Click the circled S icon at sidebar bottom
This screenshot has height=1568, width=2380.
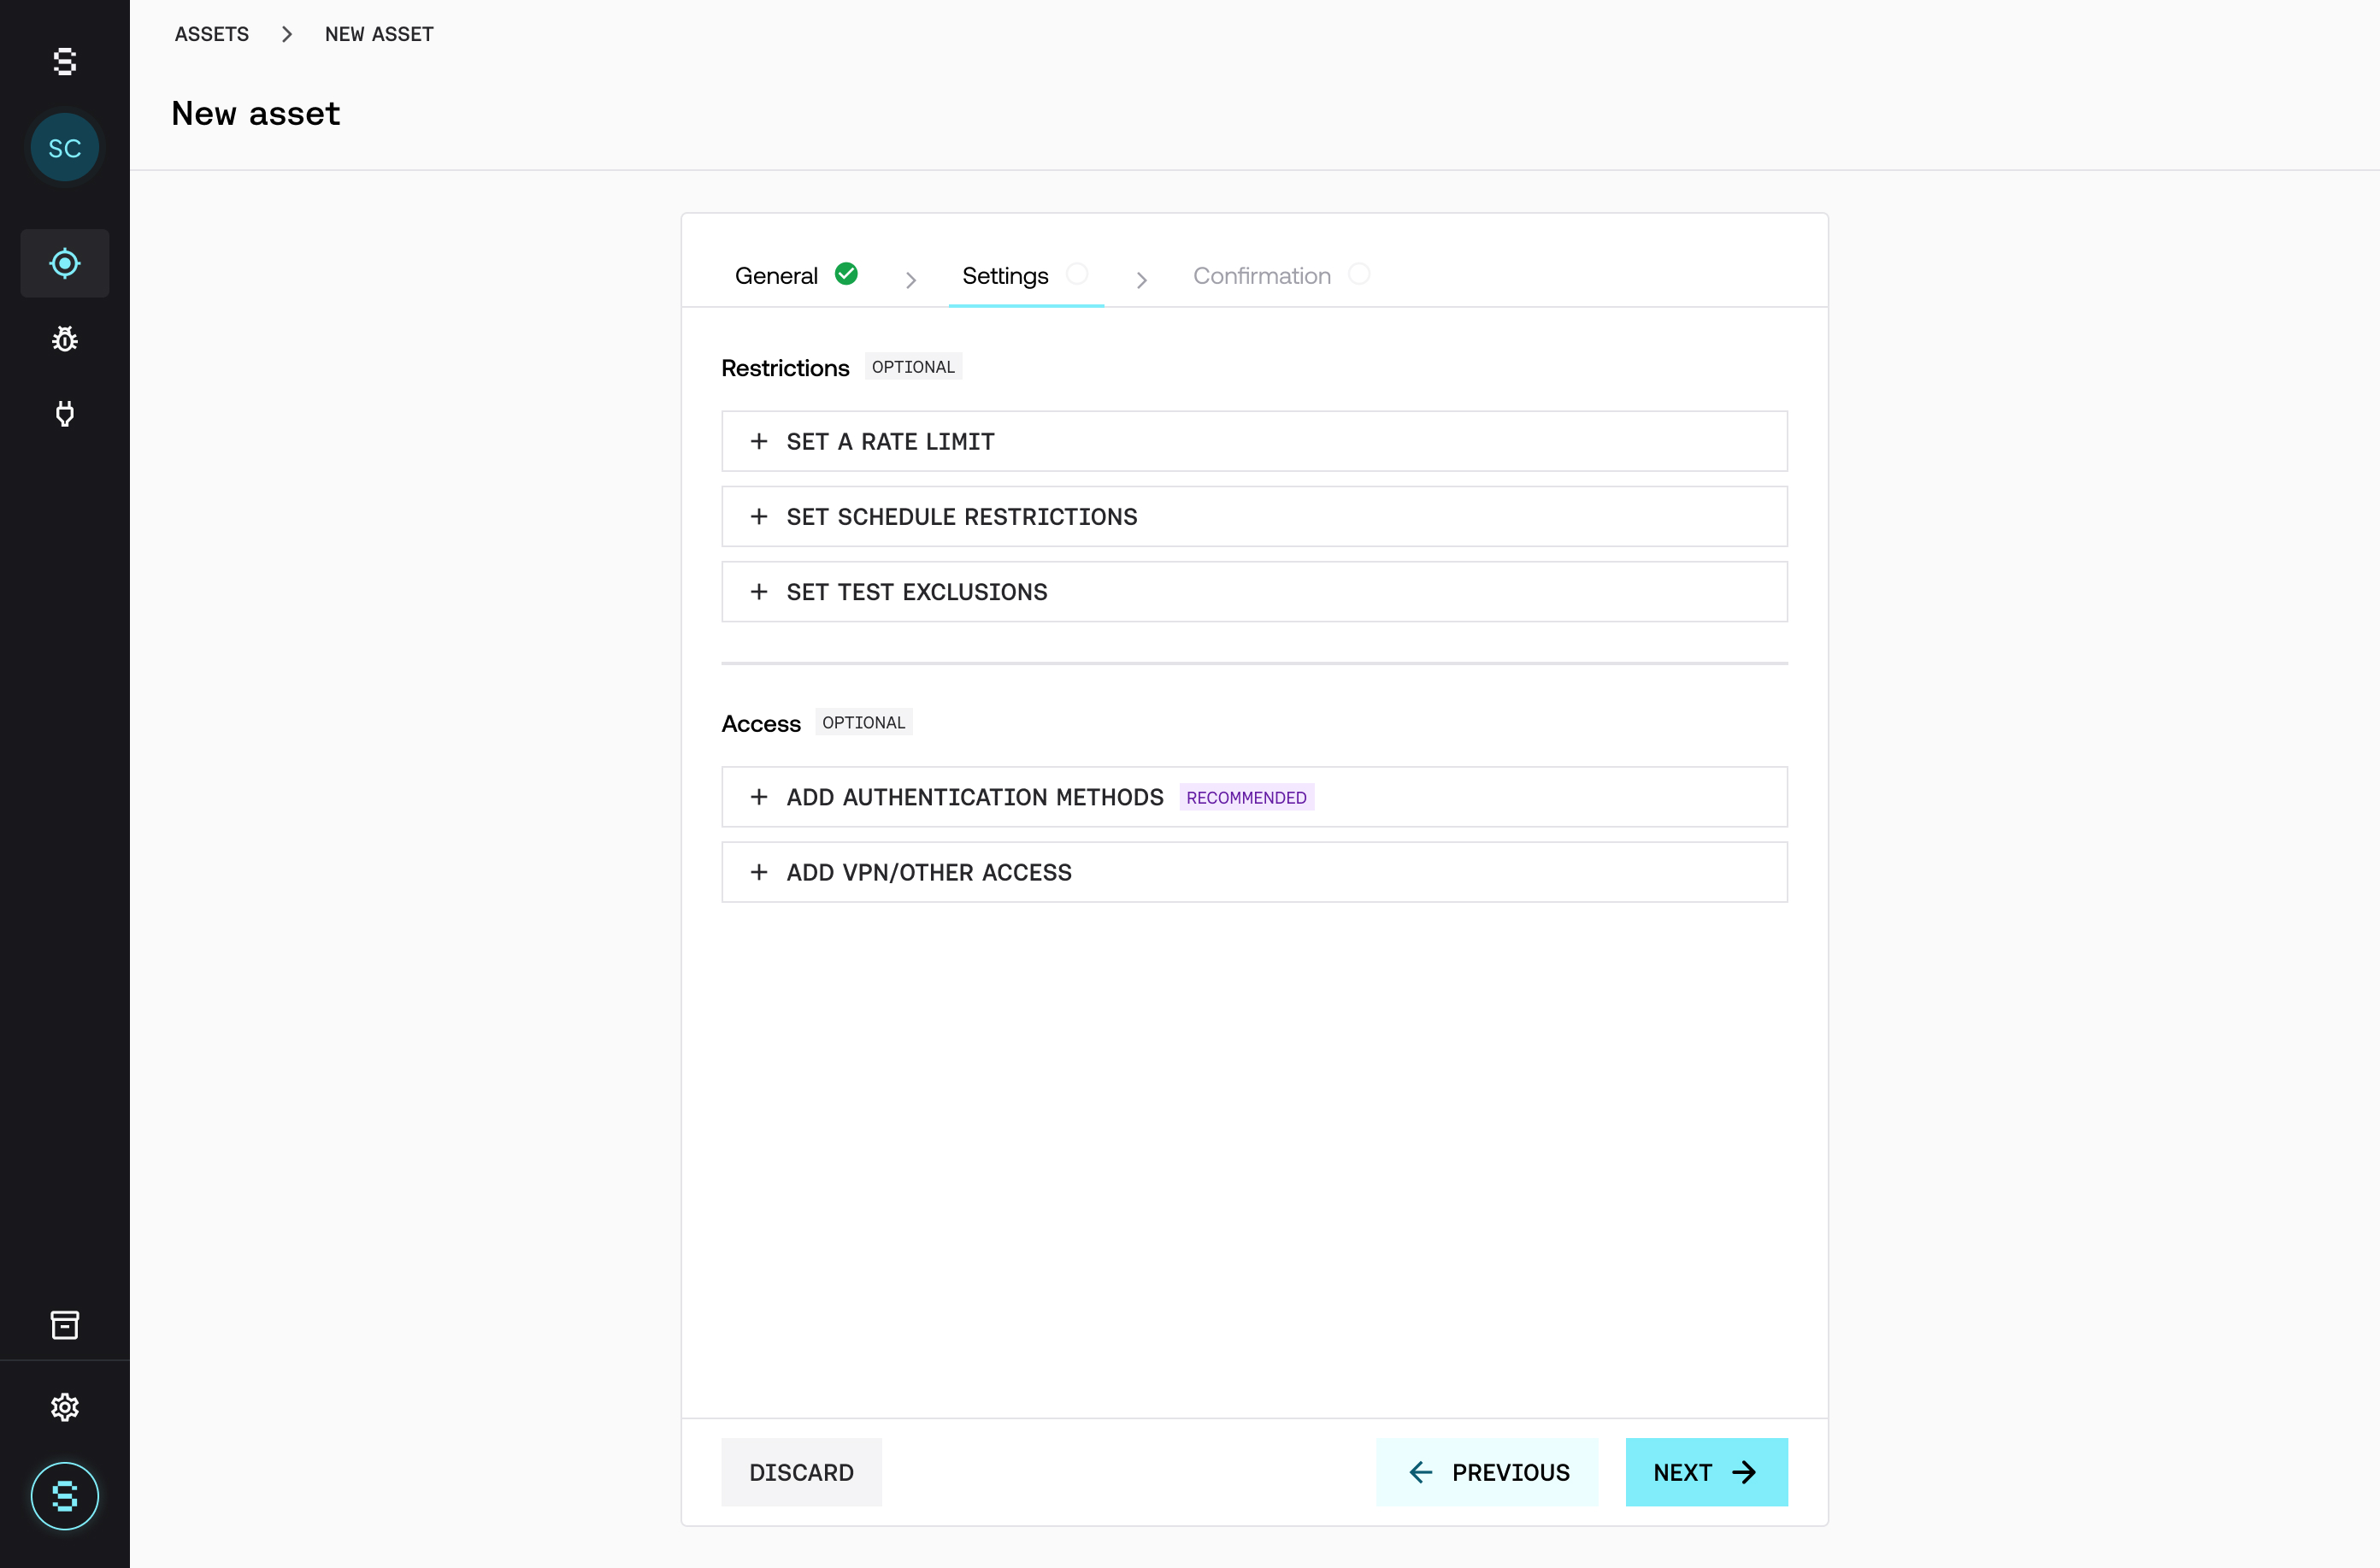point(65,1496)
